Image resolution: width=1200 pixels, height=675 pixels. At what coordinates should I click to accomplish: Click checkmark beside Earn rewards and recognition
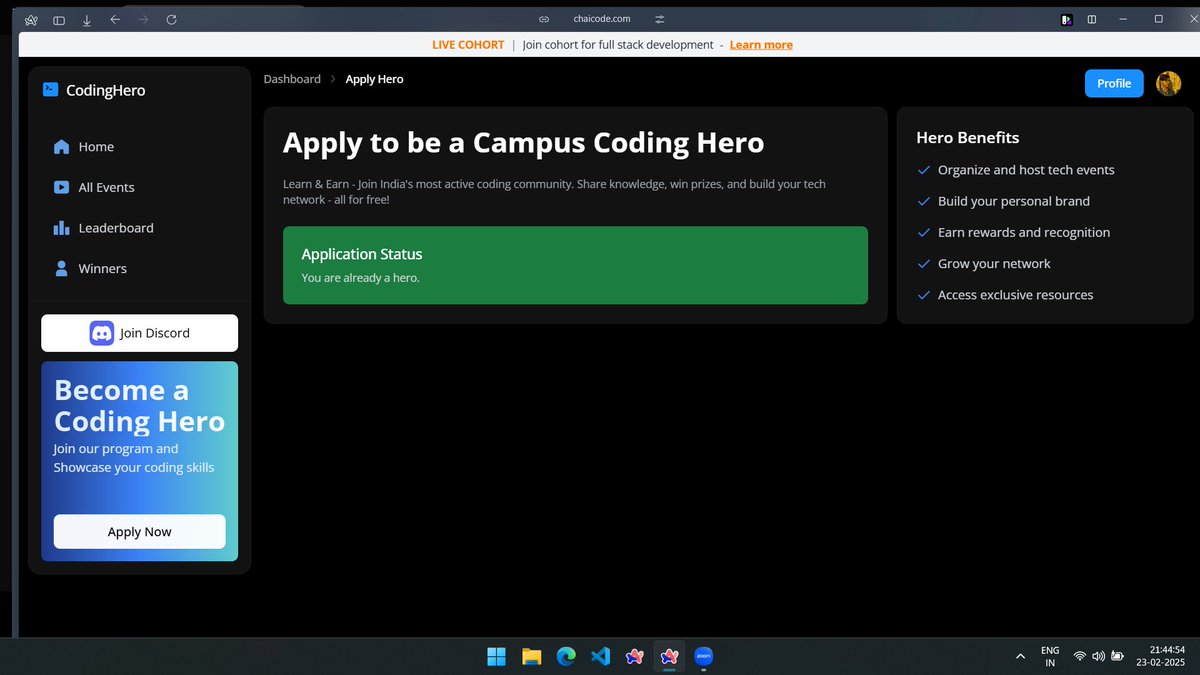(x=924, y=232)
